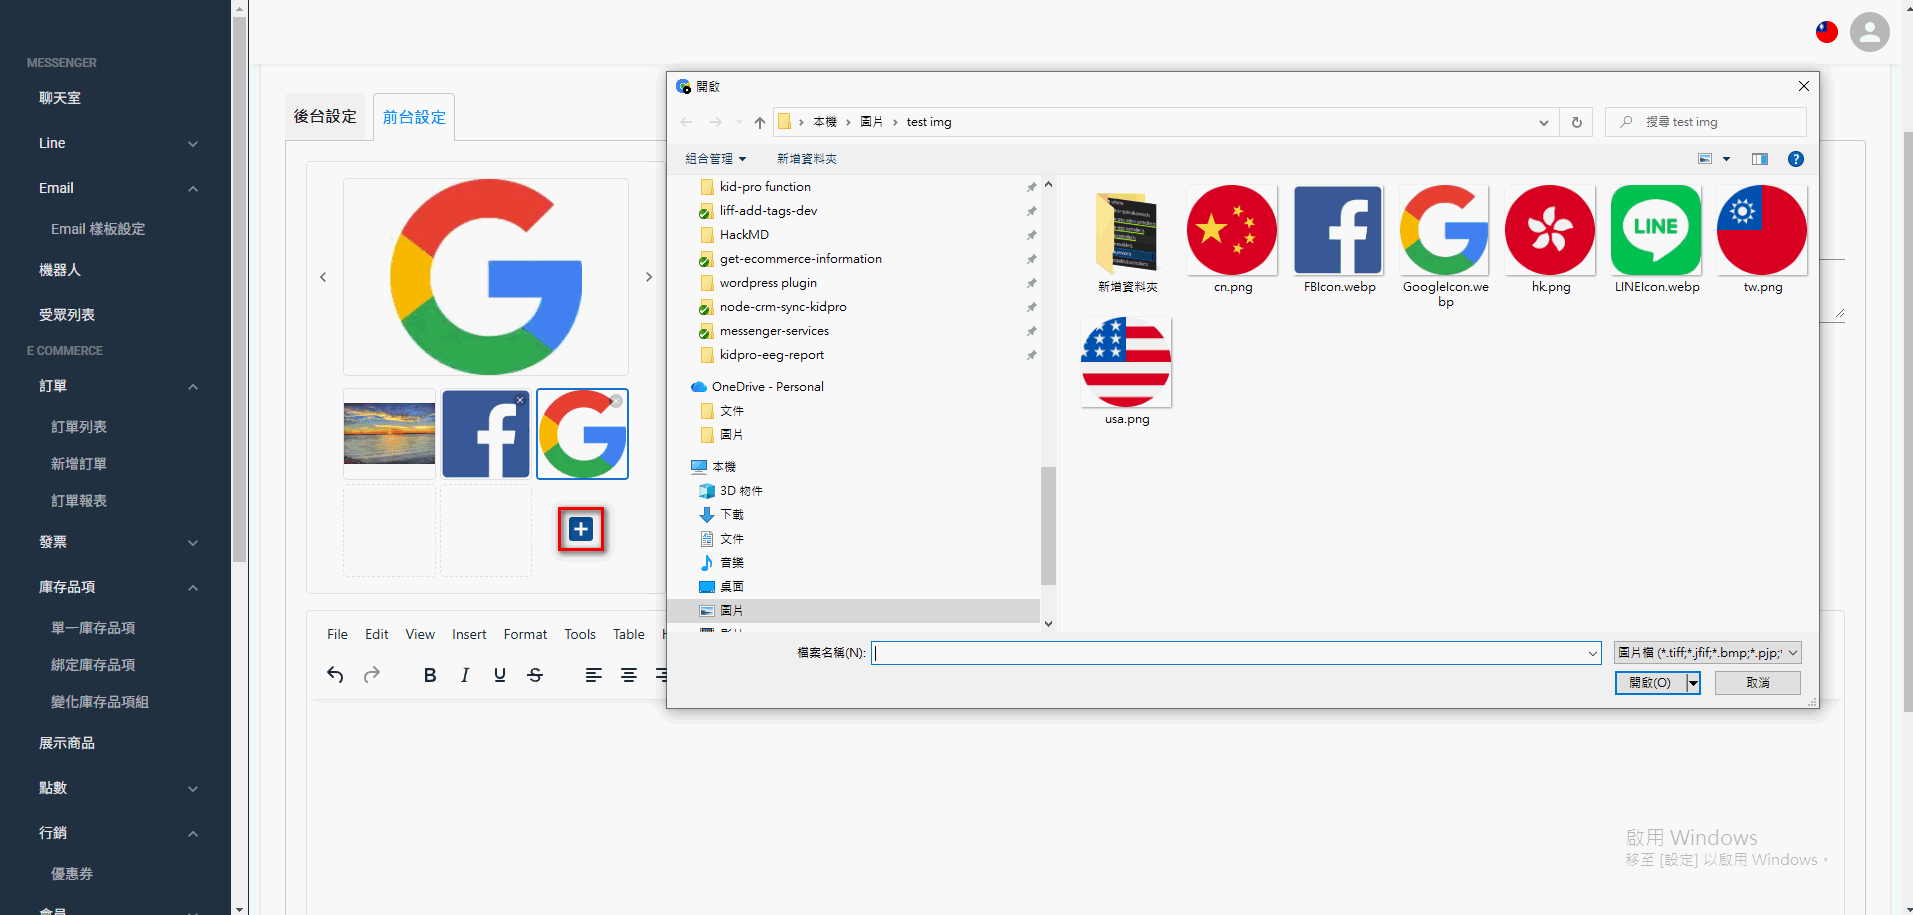Go up one folder level in dialog
The height and width of the screenshot is (915, 1913).
coord(760,122)
